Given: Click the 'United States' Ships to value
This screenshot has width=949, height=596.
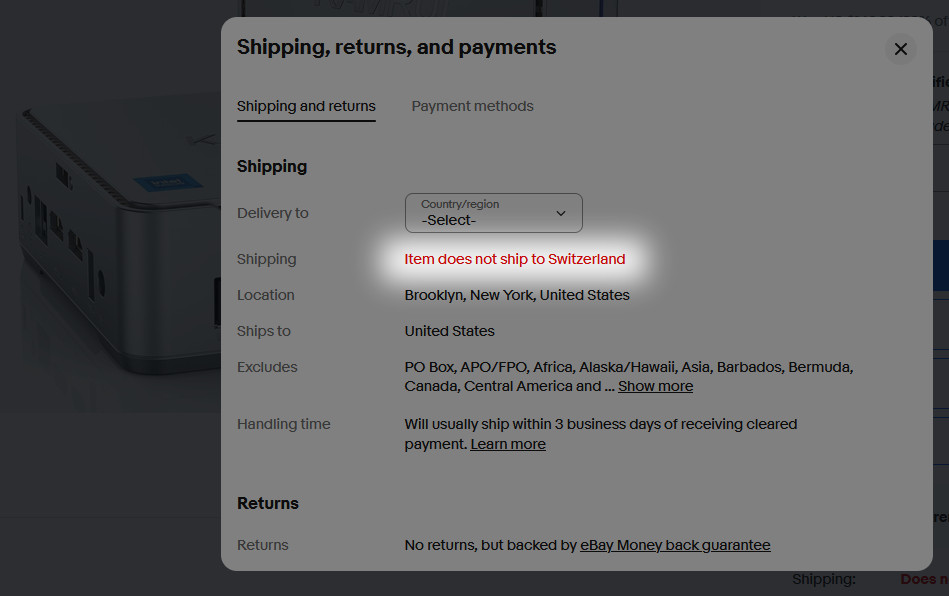Looking at the screenshot, I should (x=449, y=331).
